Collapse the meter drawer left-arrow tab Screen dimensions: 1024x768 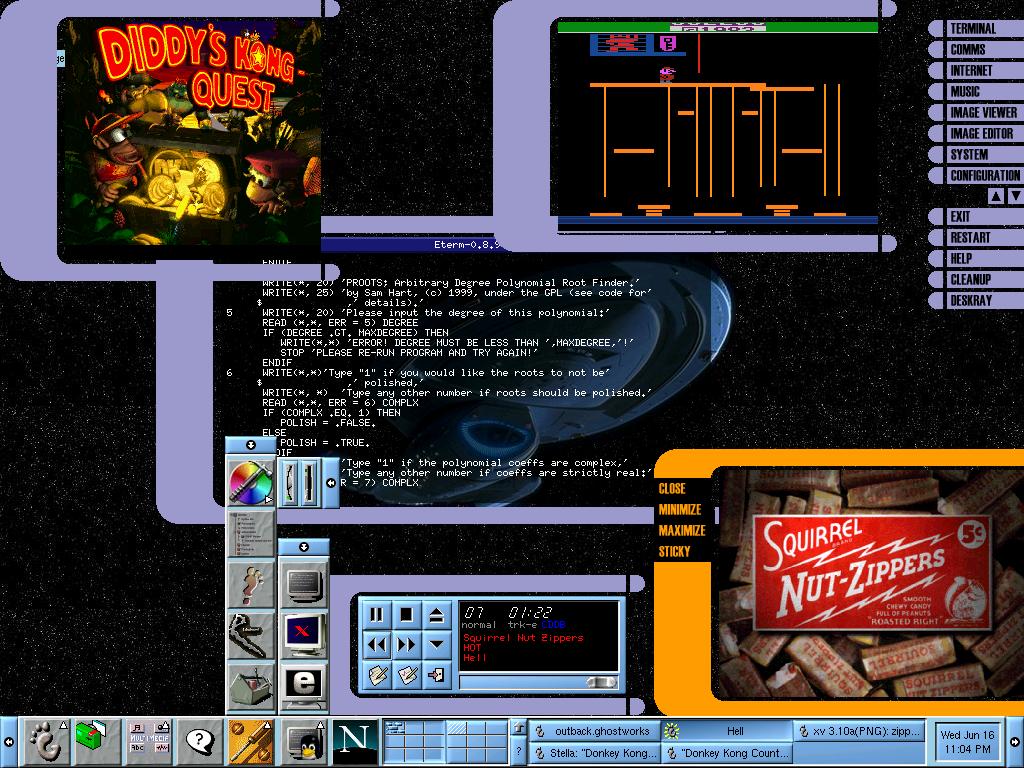coord(331,483)
